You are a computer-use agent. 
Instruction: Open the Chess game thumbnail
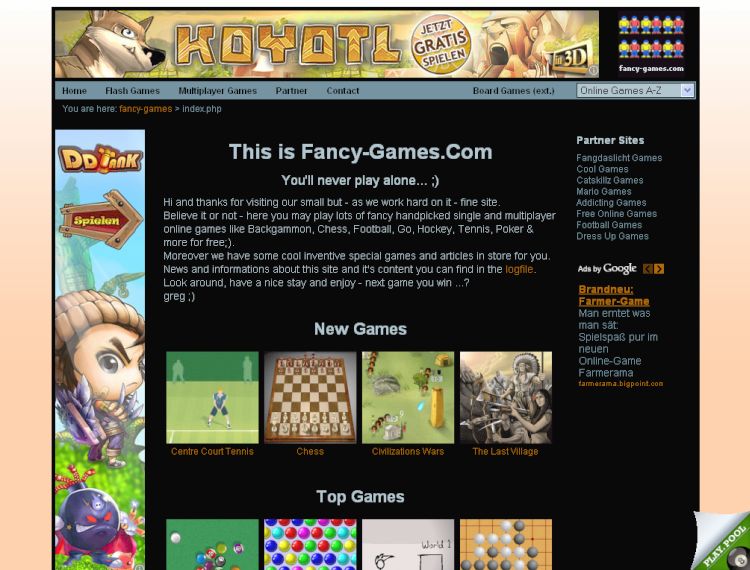(310, 397)
